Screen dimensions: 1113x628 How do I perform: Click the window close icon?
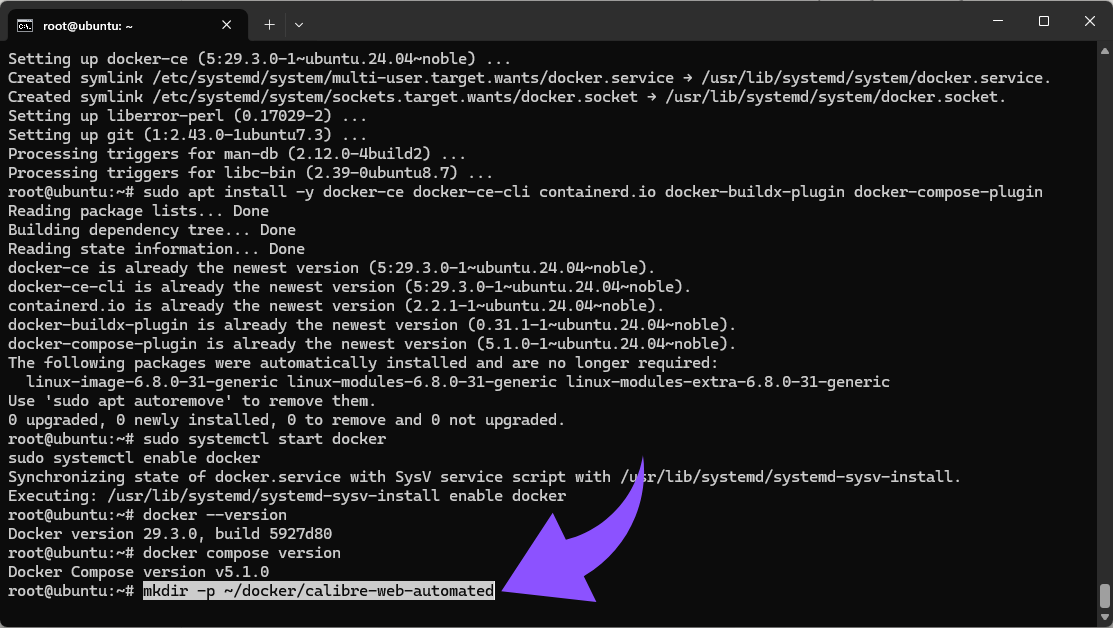pyautogui.click(x=1089, y=21)
